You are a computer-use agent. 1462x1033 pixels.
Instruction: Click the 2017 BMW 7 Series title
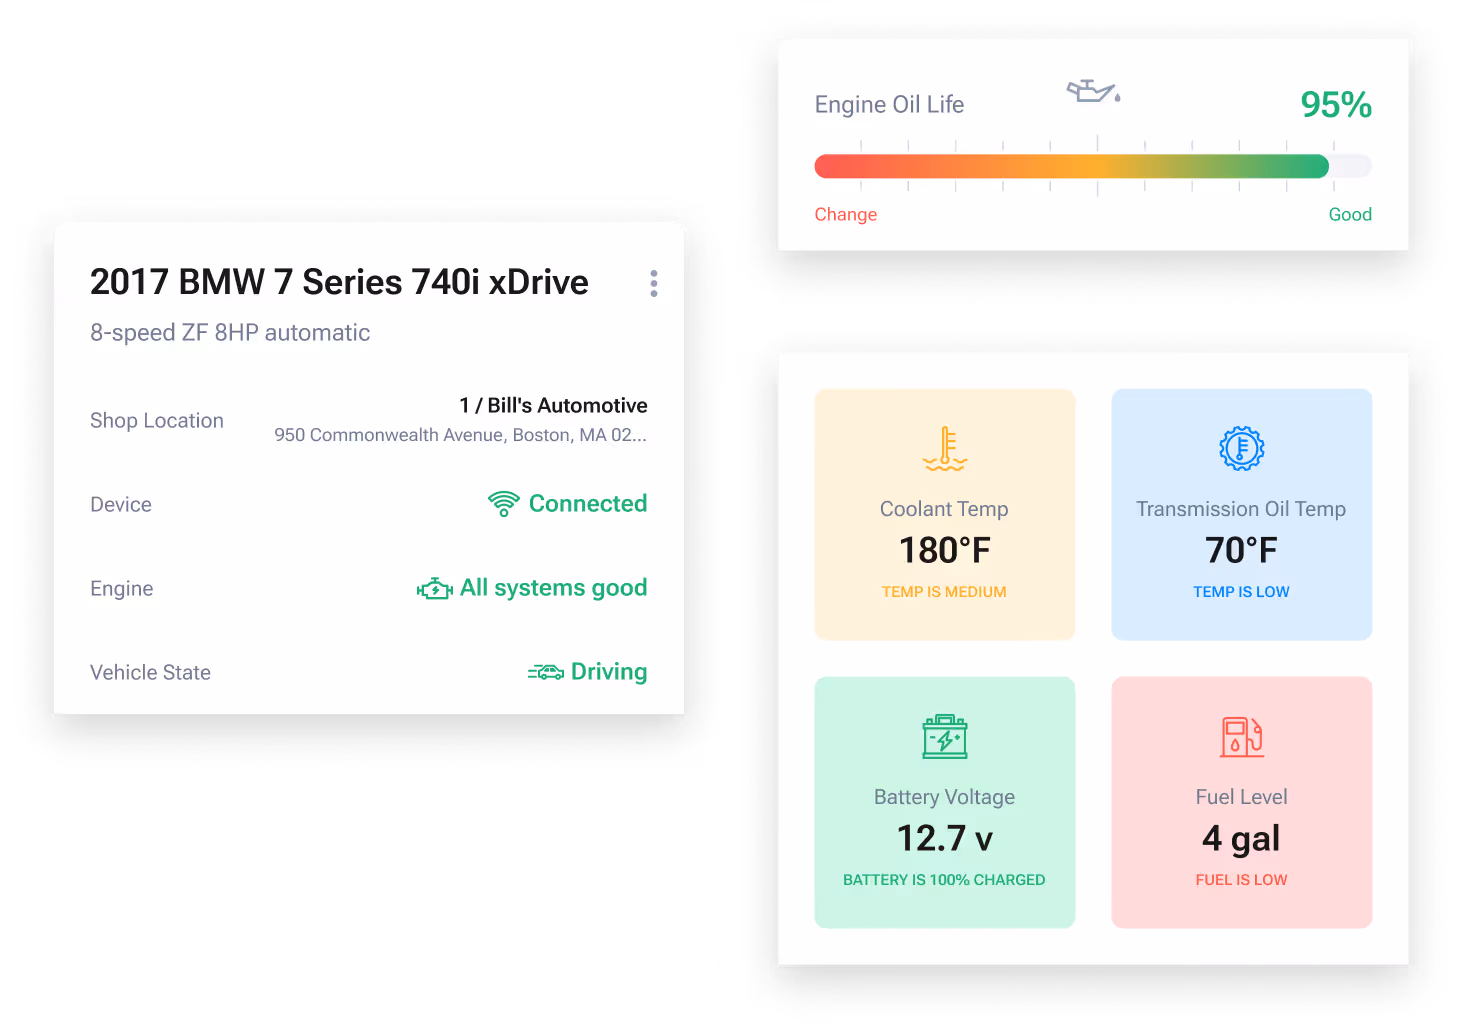coord(339,282)
